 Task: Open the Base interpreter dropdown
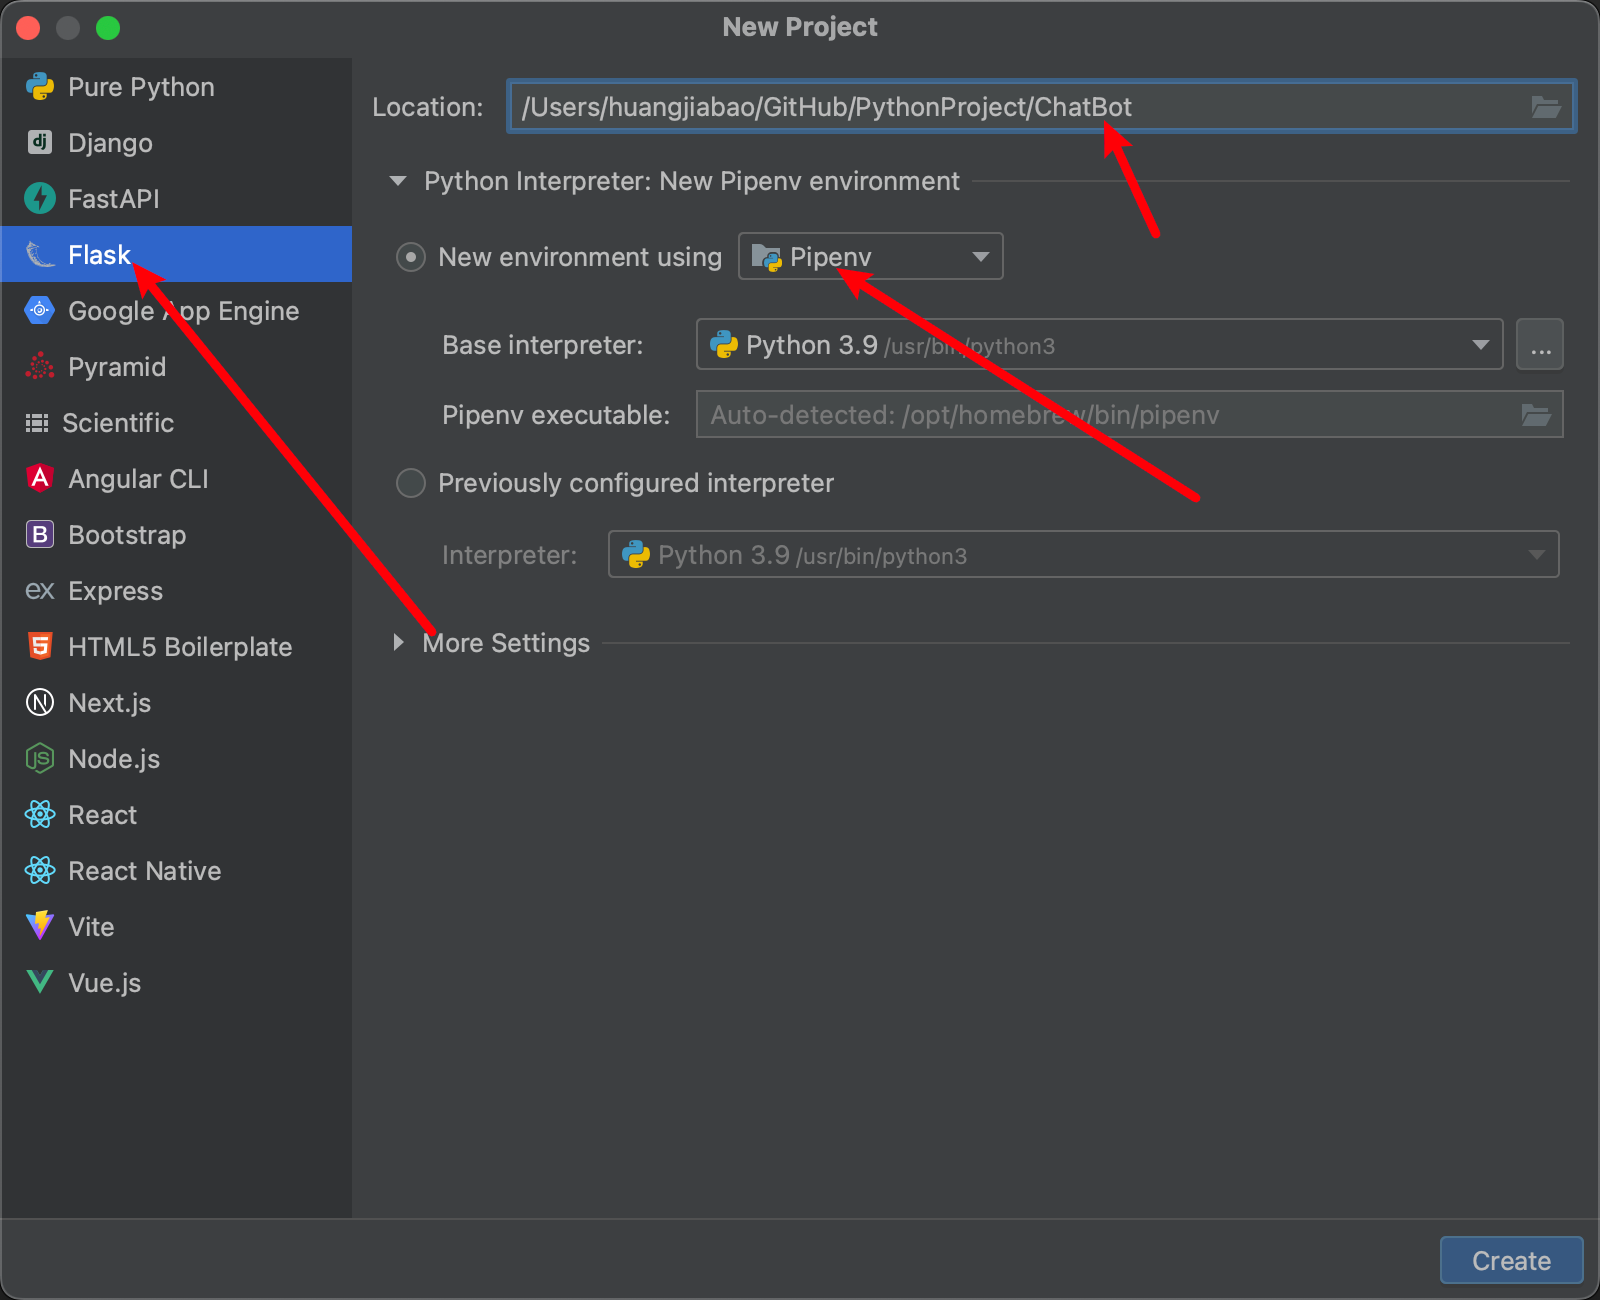point(1099,345)
